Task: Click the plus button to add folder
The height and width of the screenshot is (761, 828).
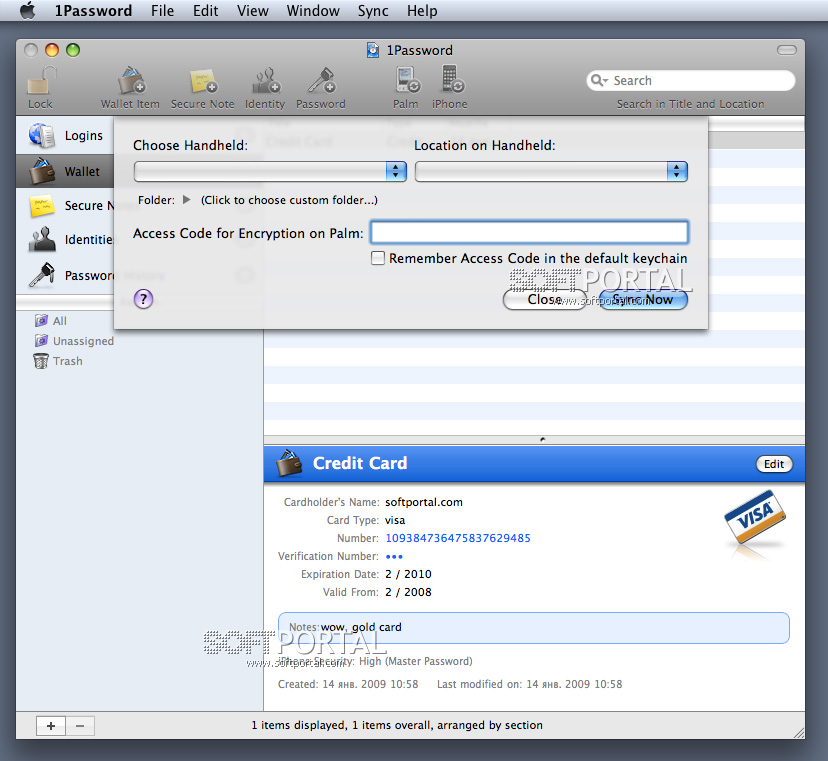Action: pos(51,726)
